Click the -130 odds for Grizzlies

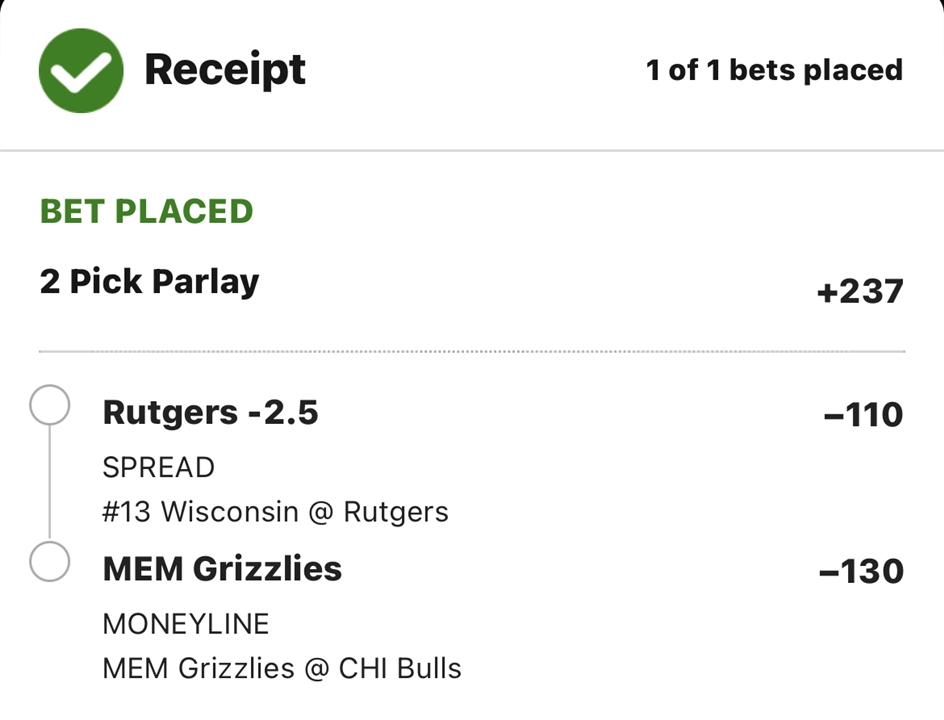[x=862, y=571]
